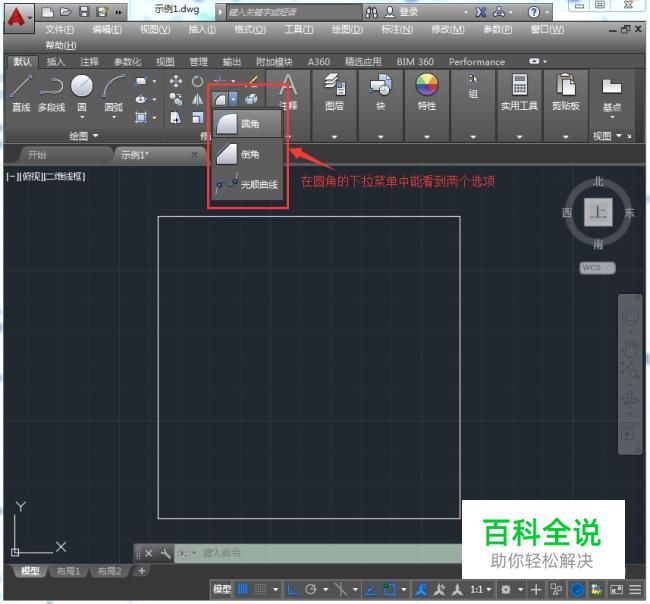650x604 pixels.
Task: Toggle annotation visibility in status bar
Action: click(422, 589)
